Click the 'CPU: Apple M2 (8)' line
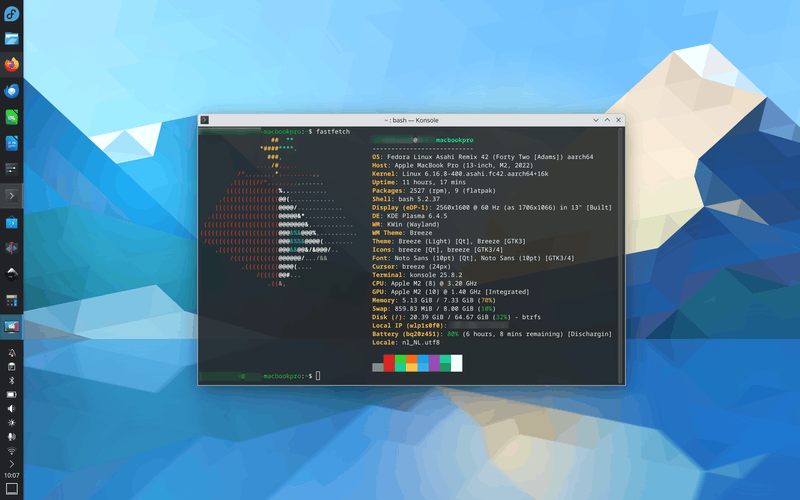This screenshot has height=500, width=800. tap(424, 283)
